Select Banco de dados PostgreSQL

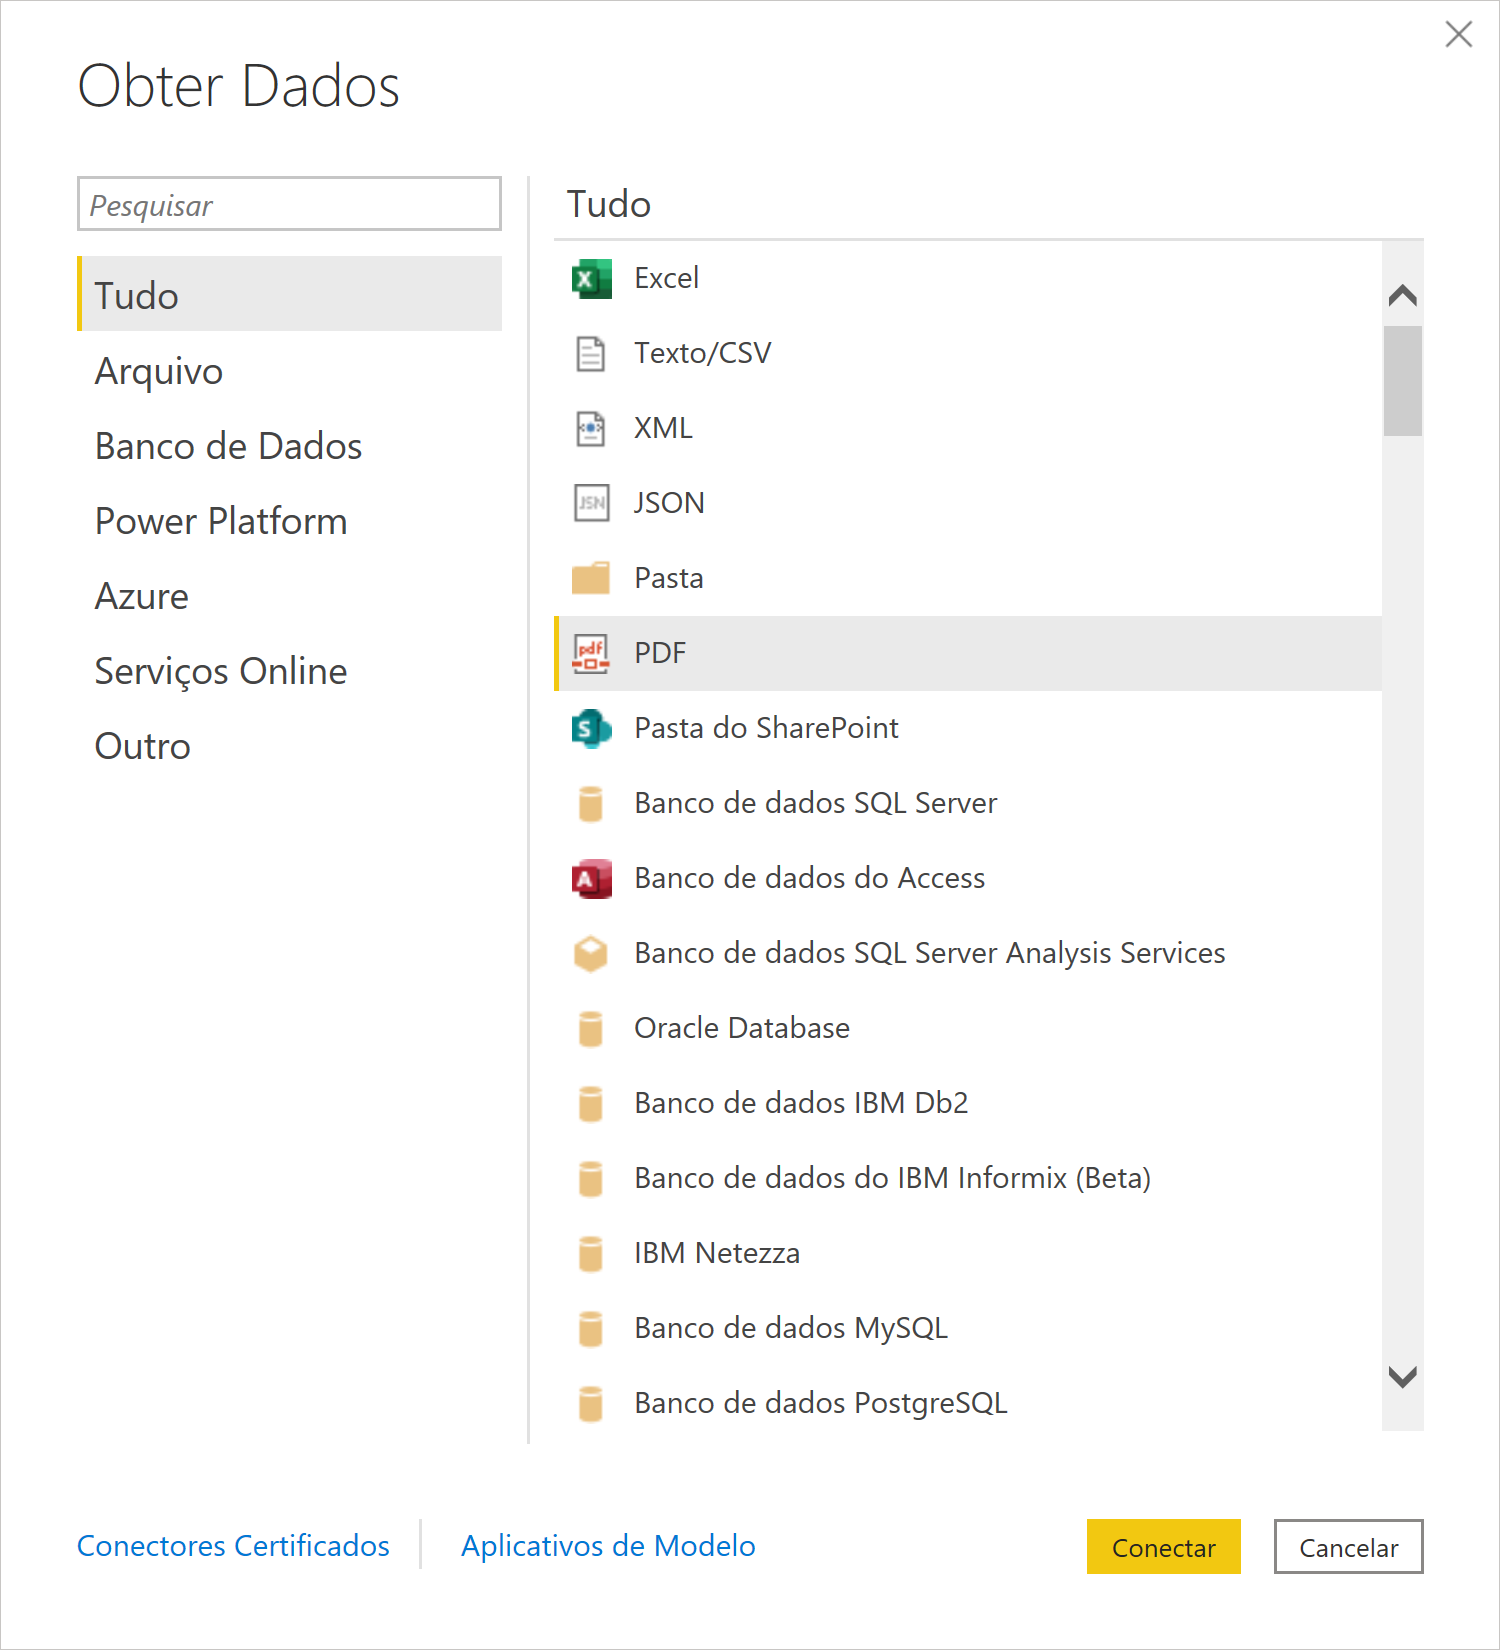point(968,1403)
